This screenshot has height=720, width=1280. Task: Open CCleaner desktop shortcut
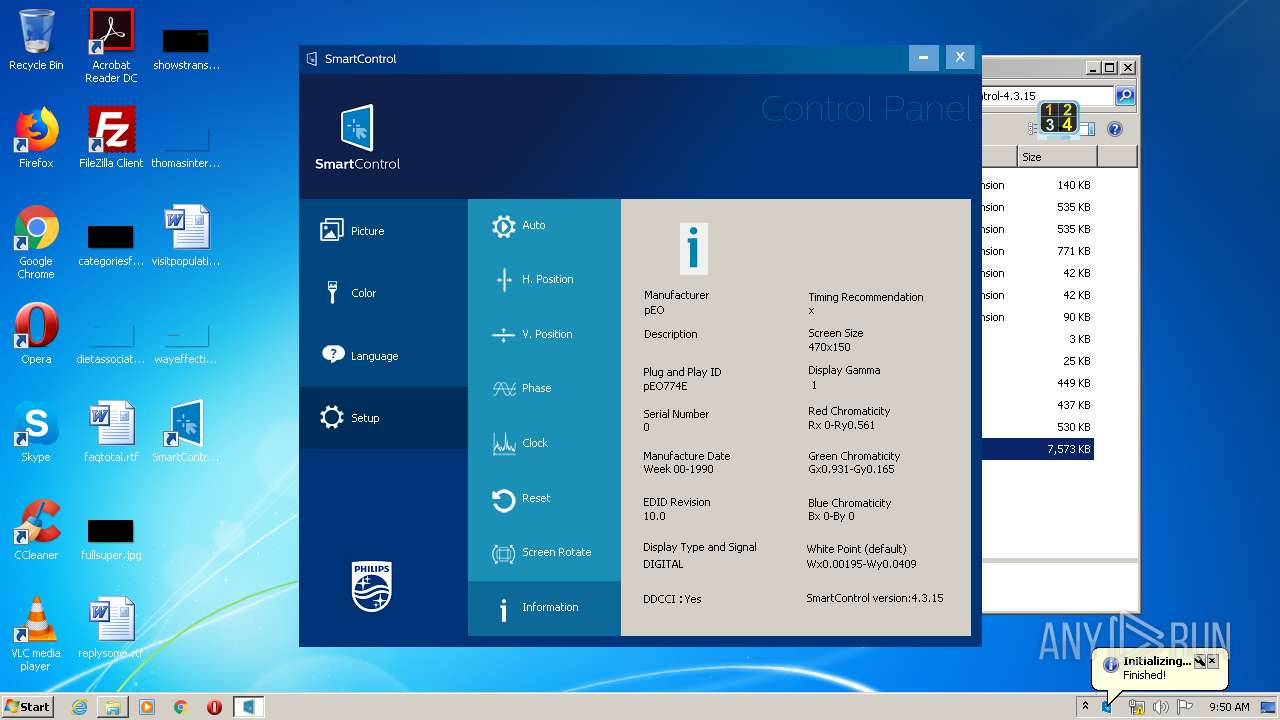36,530
